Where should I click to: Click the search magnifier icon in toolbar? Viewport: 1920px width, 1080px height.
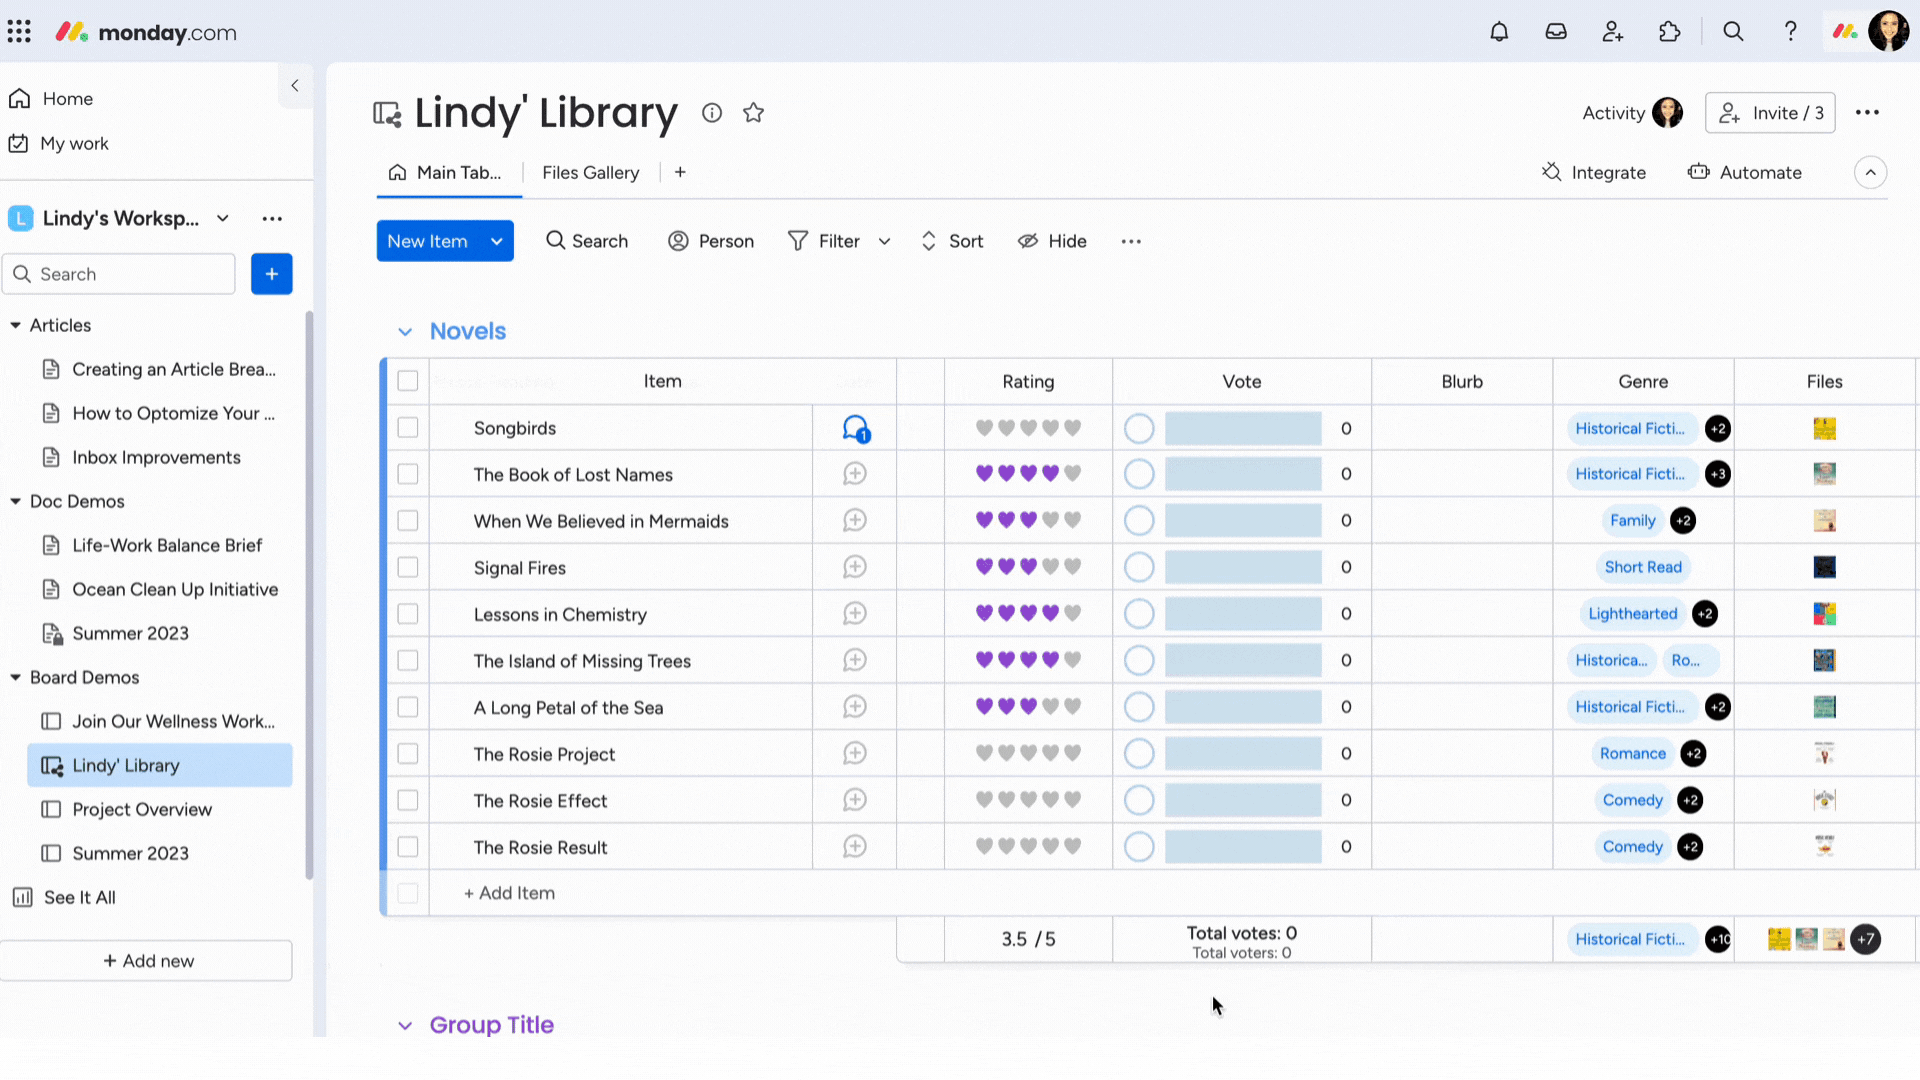556,241
